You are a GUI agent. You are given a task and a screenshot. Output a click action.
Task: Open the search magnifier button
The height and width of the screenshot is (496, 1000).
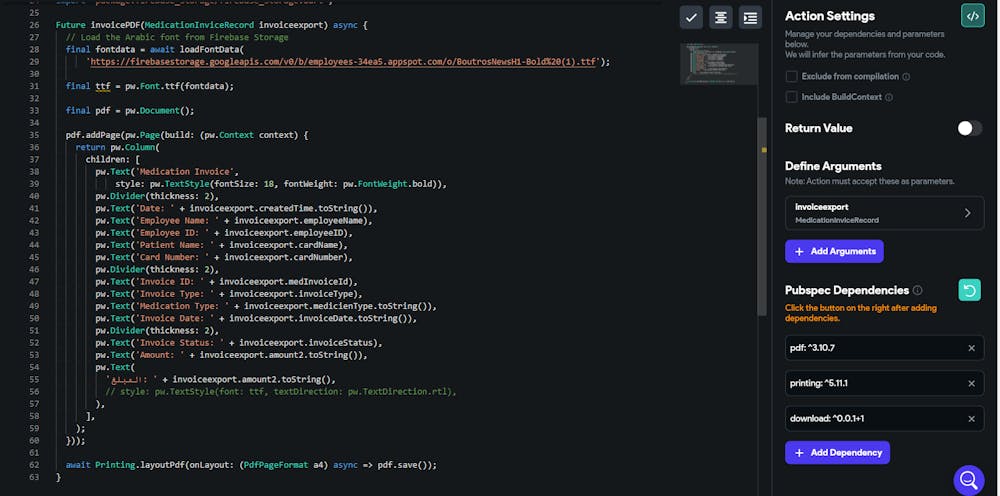[x=969, y=479]
